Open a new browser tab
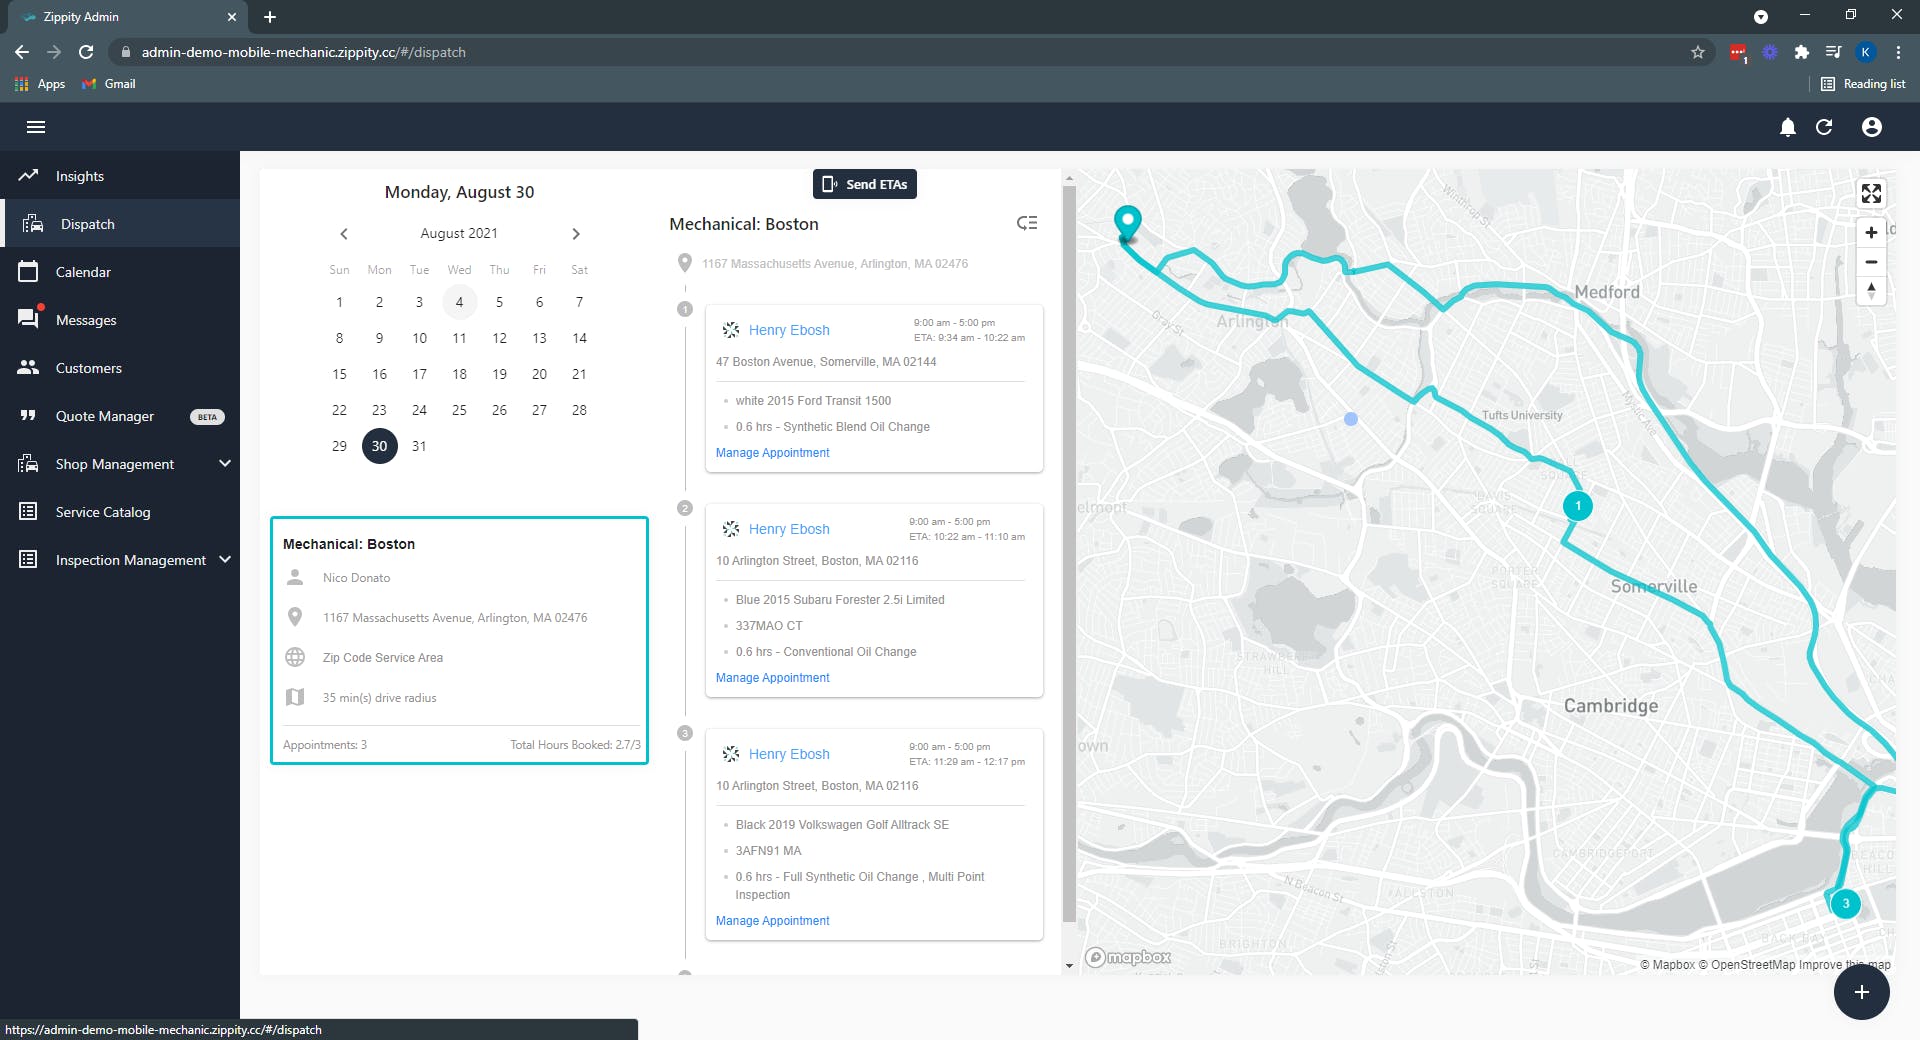The image size is (1920, 1040). click(270, 17)
